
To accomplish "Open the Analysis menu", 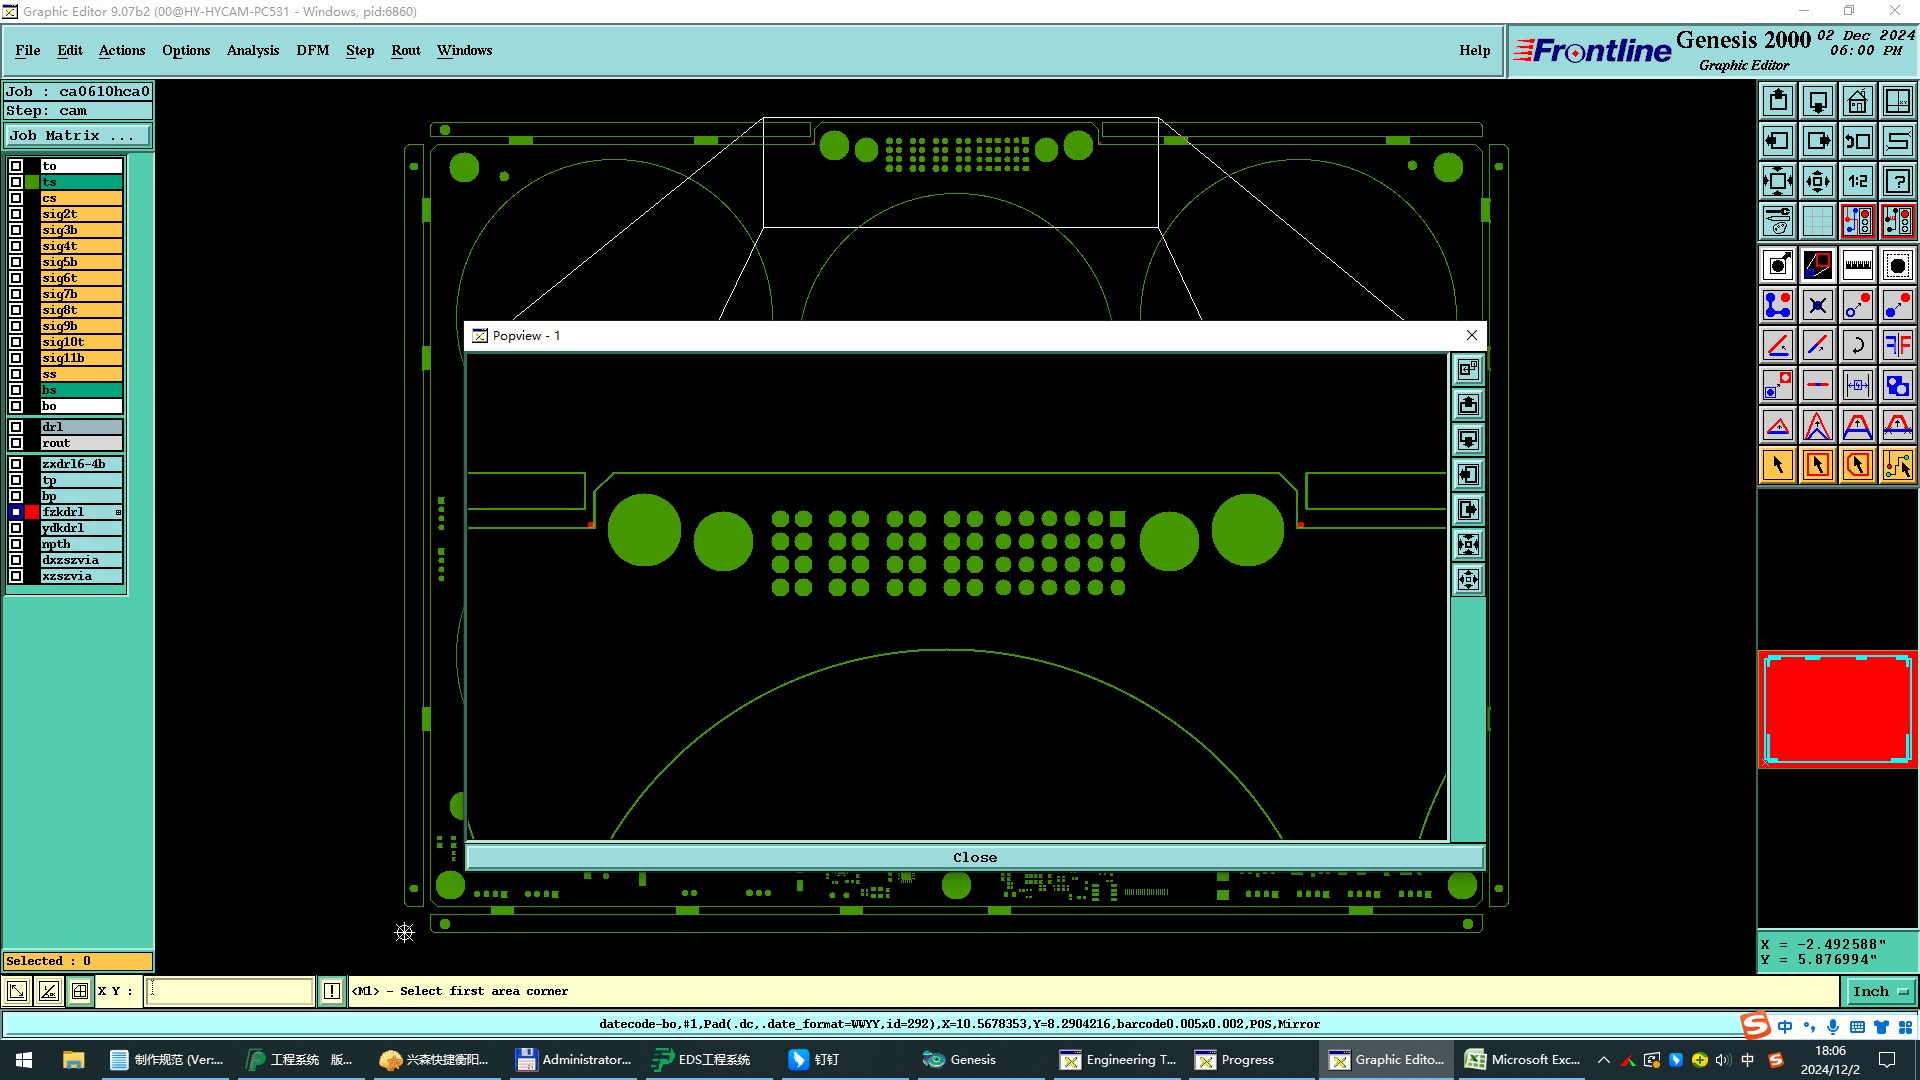I will pyautogui.click(x=252, y=50).
